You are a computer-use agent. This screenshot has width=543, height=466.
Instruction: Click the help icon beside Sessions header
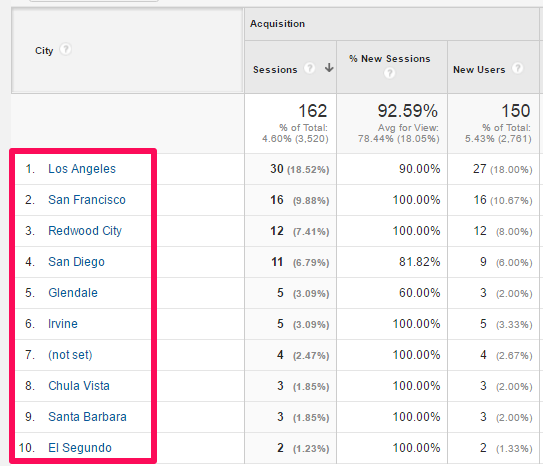(x=309, y=68)
